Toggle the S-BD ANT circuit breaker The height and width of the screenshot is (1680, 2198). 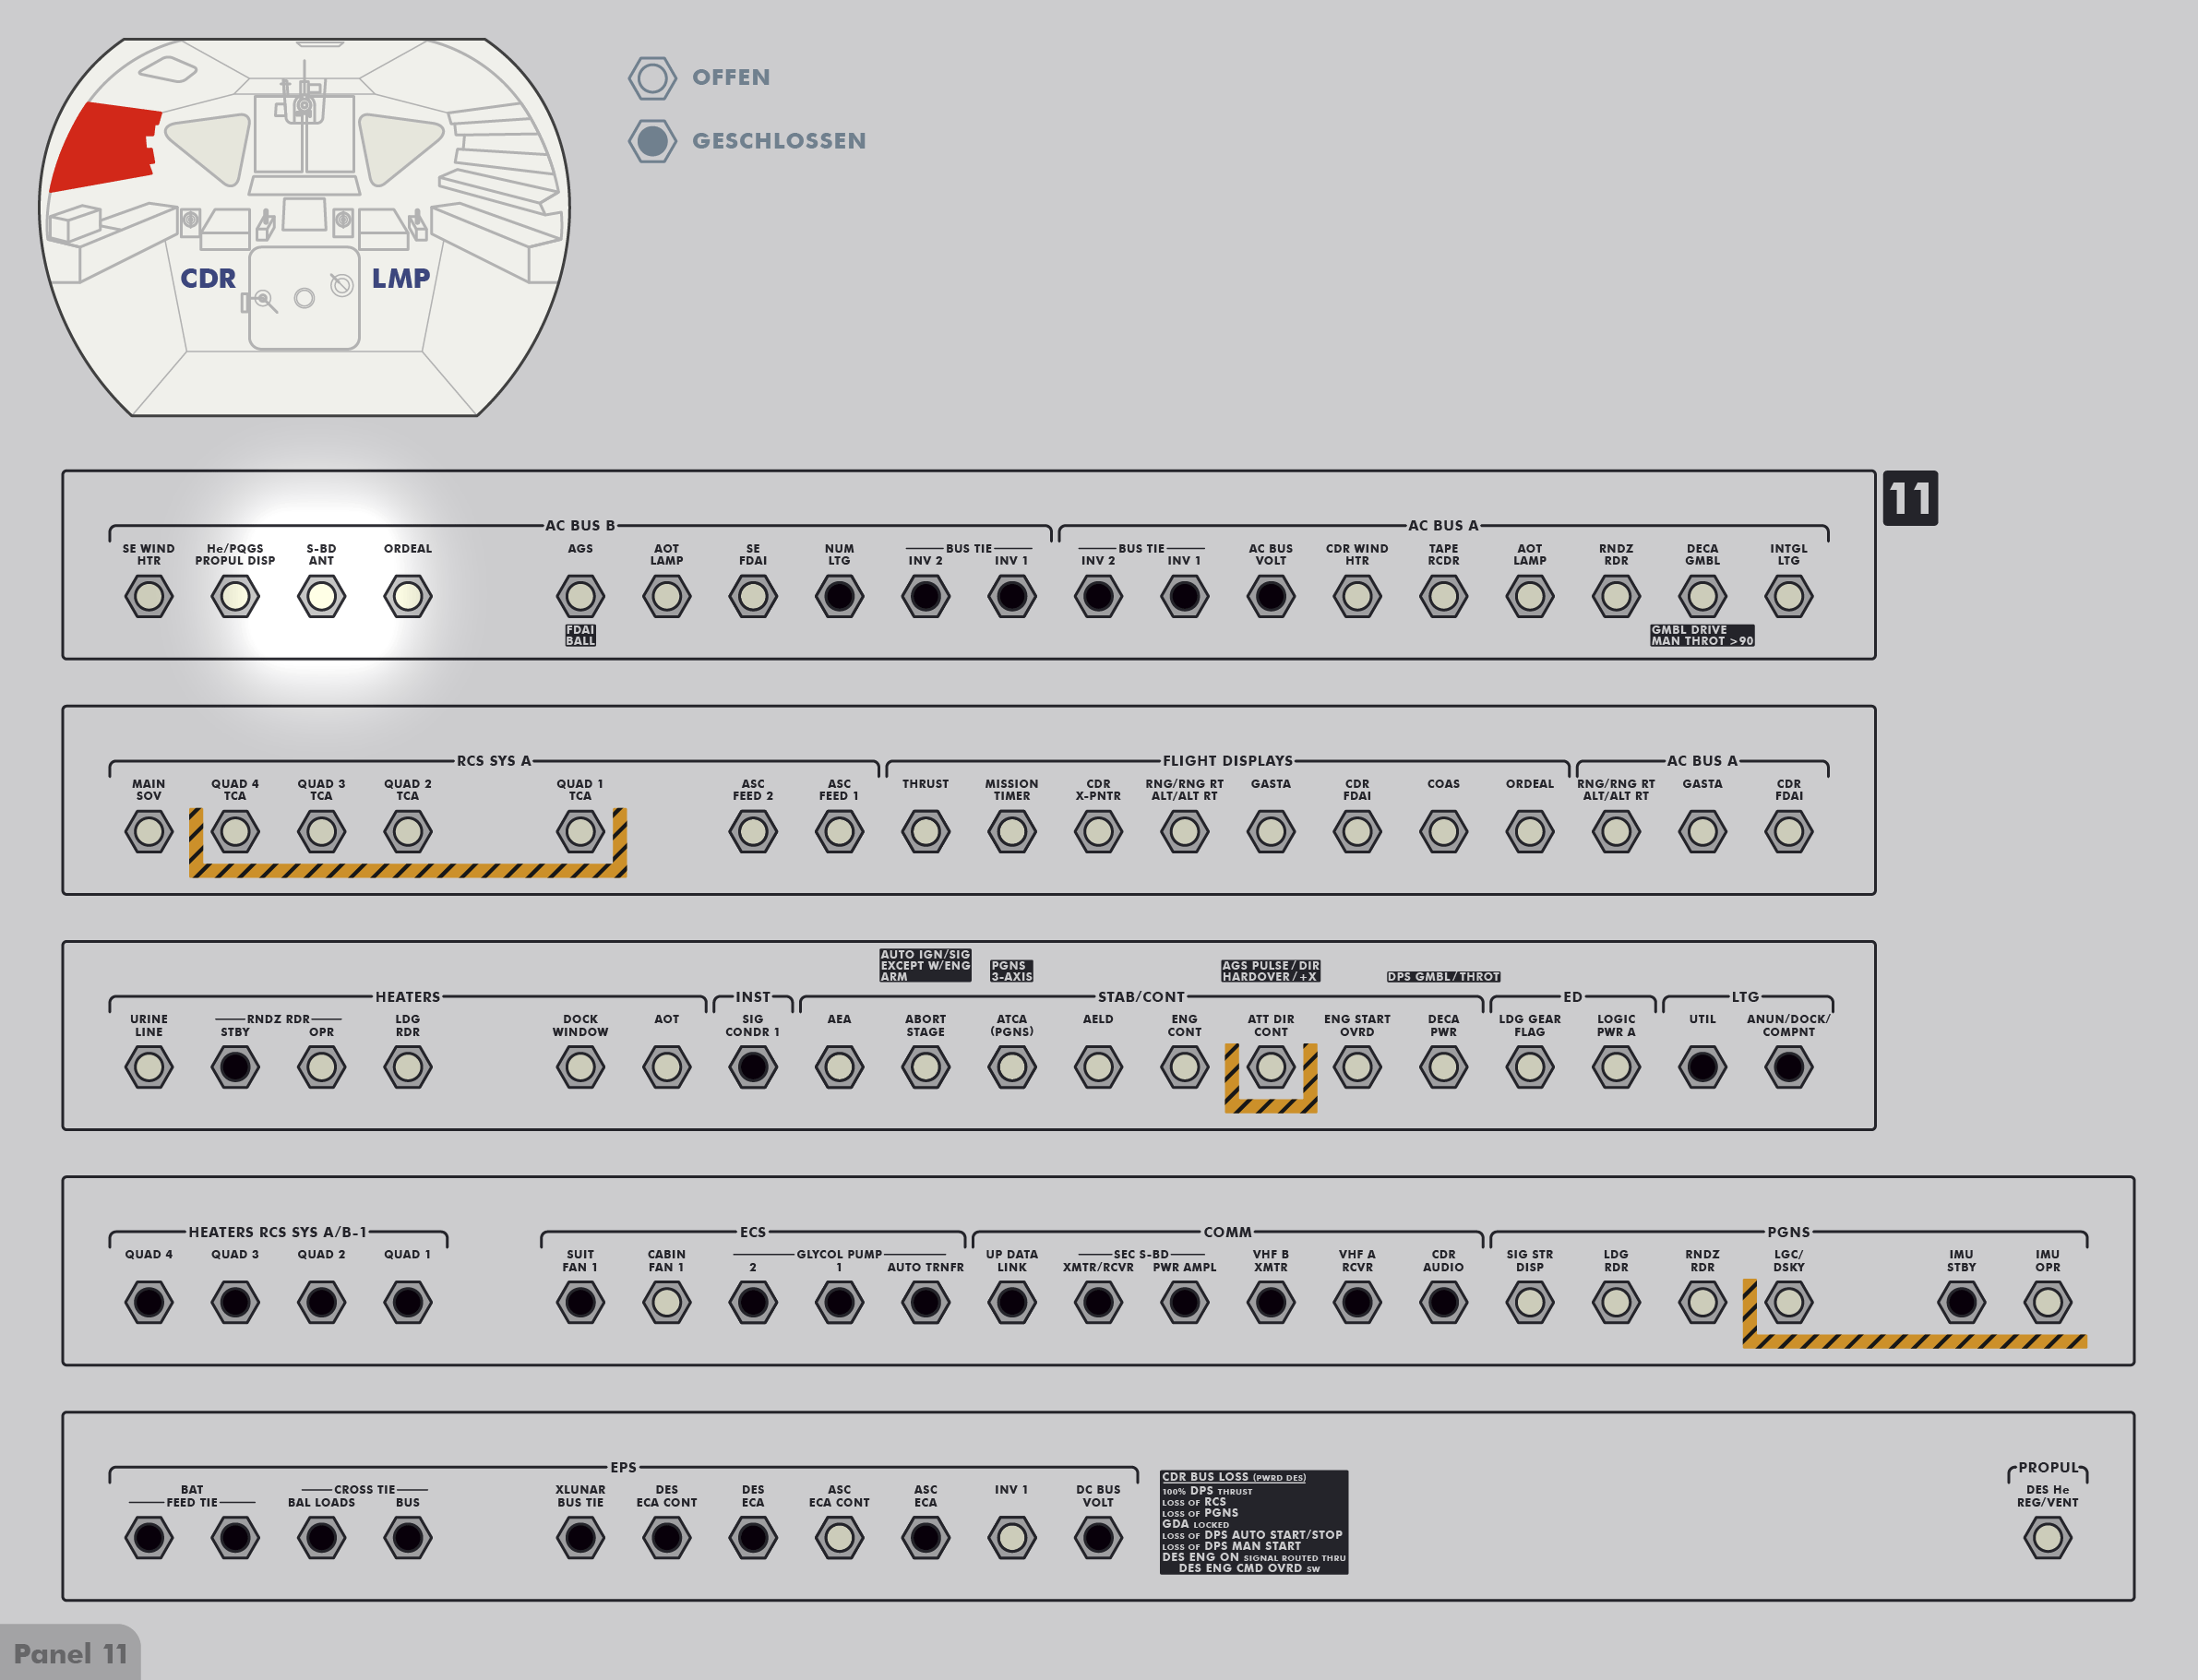click(321, 597)
